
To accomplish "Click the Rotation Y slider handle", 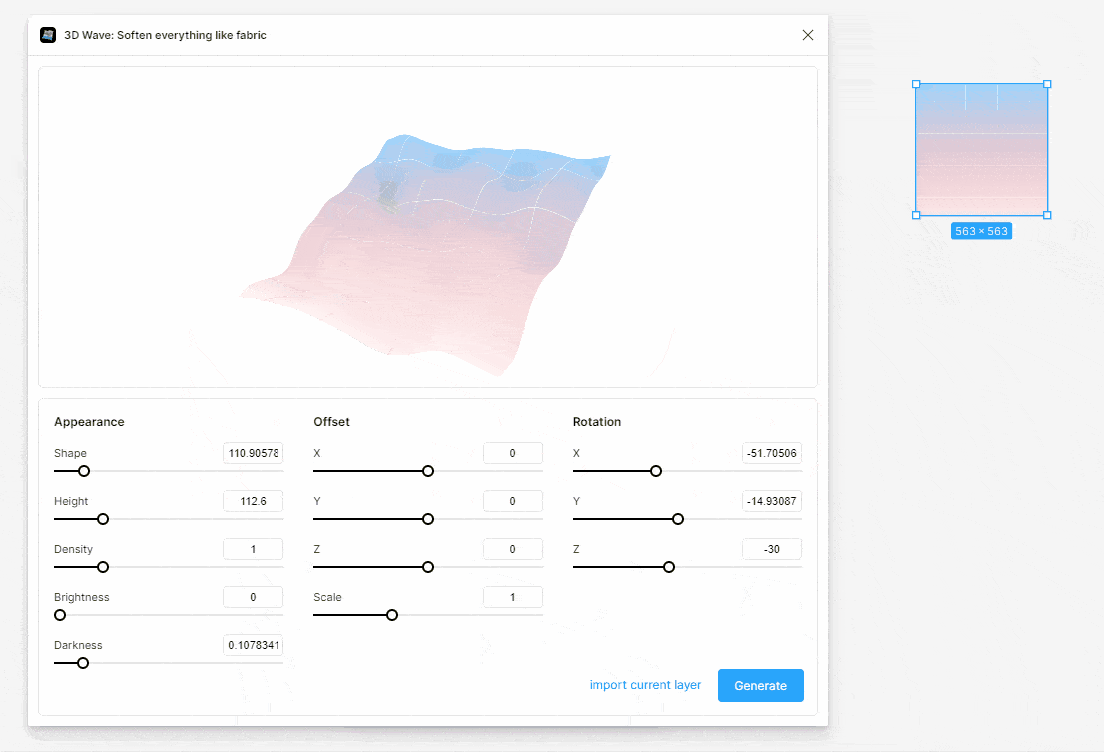I will pyautogui.click(x=678, y=519).
